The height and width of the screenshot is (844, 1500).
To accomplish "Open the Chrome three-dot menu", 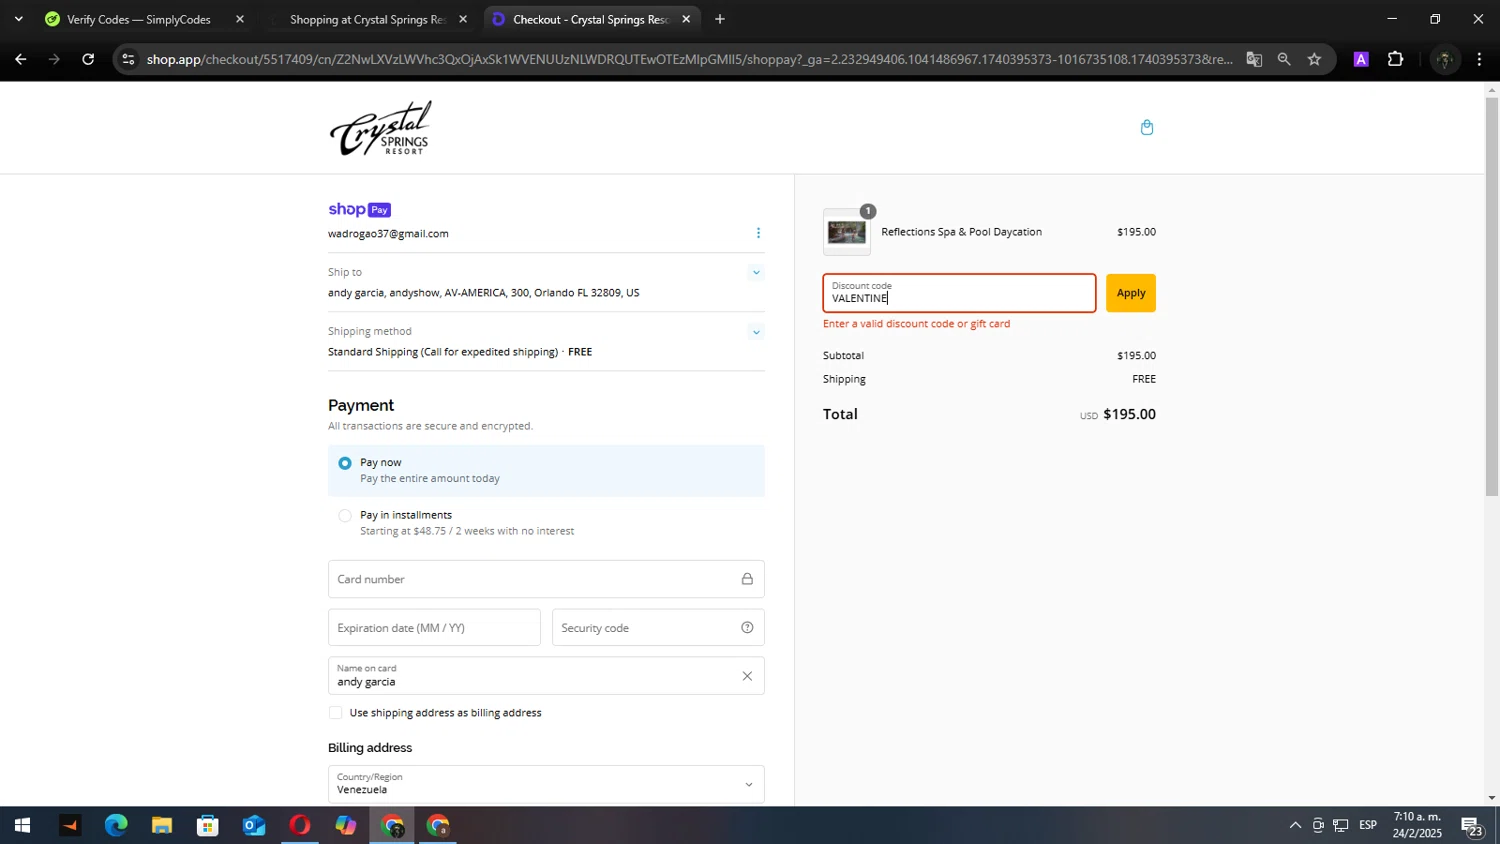I will [x=1480, y=59].
